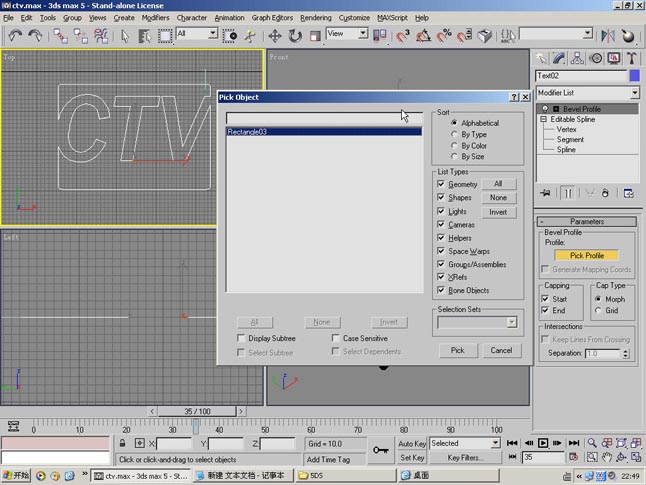Image resolution: width=646 pixels, height=485 pixels.
Task: Open the Selected key filter dropdown
Action: [495, 443]
